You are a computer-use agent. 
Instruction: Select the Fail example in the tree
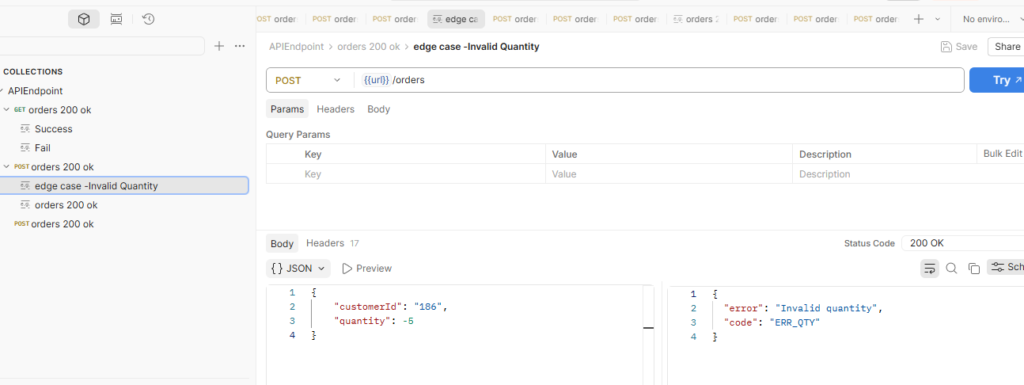click(42, 147)
